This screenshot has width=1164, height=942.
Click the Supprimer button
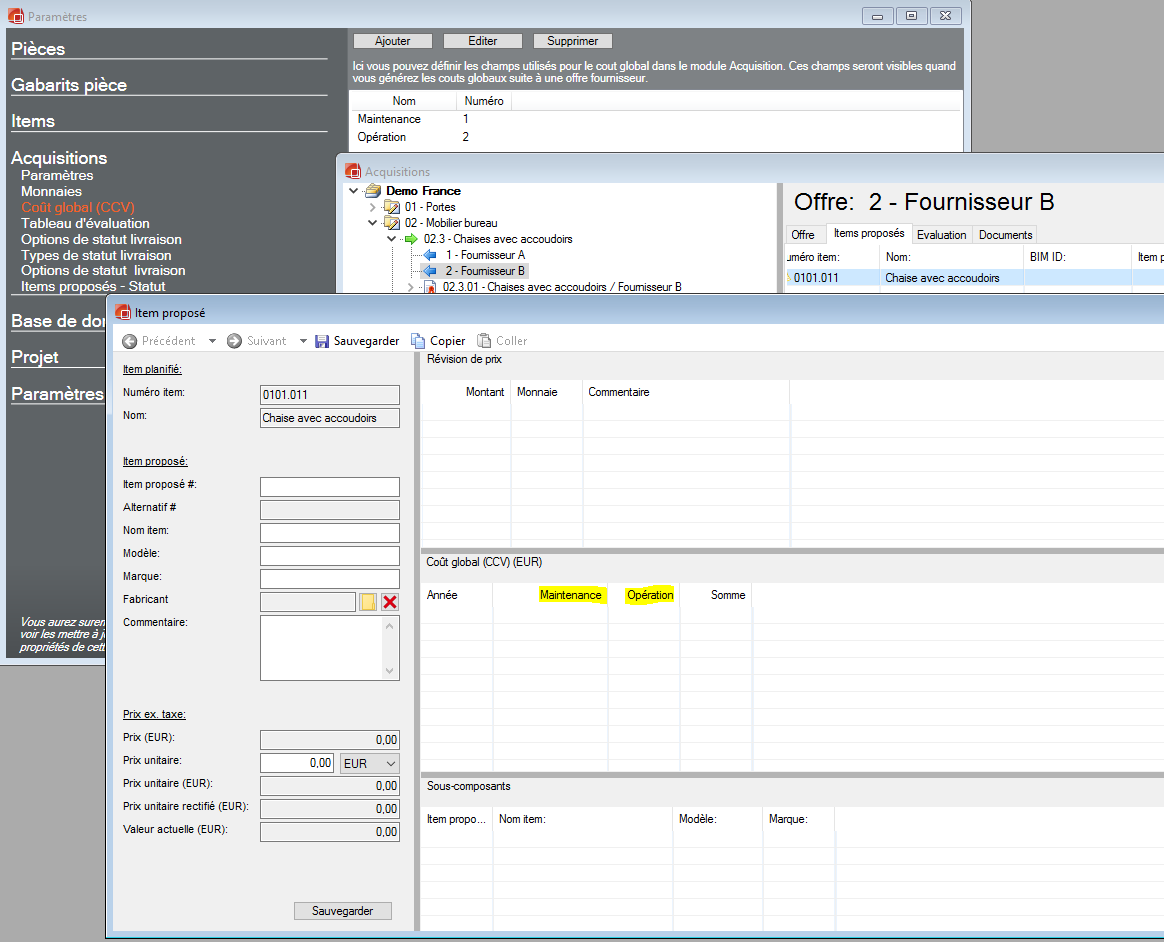pyautogui.click(x=572, y=41)
